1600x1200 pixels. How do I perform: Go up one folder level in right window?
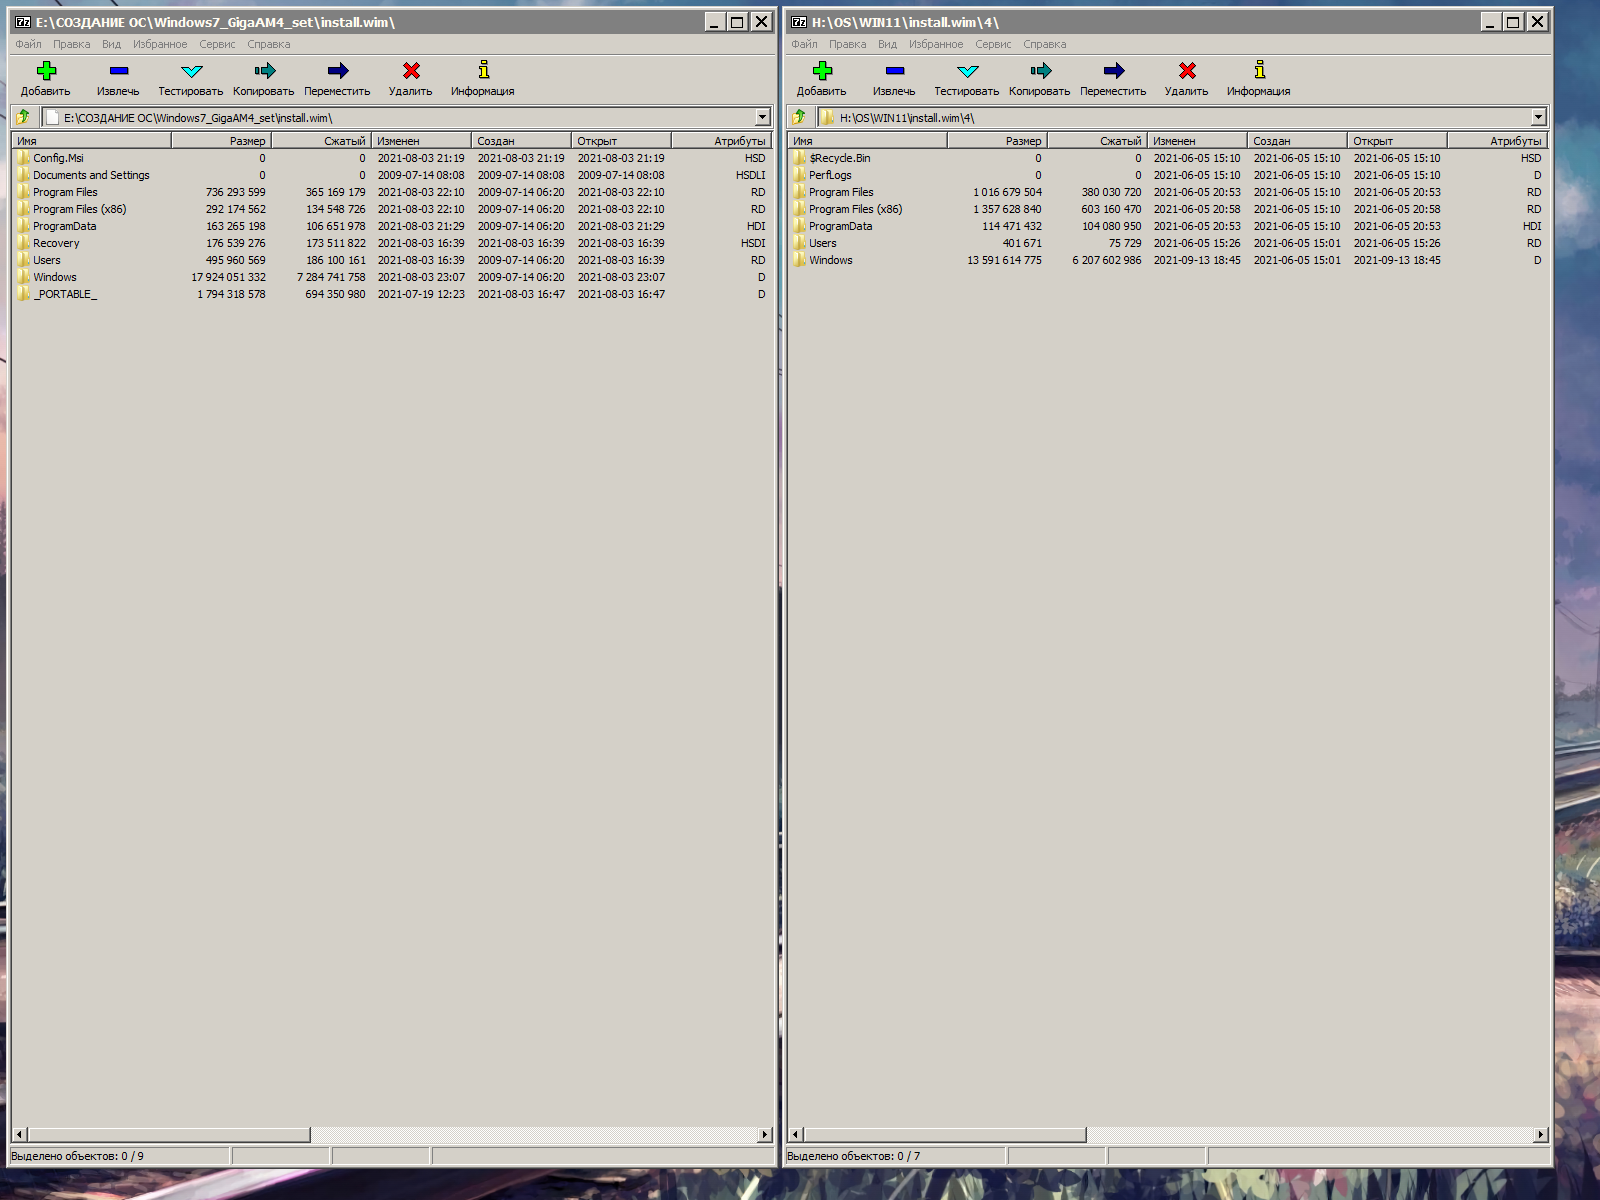point(799,117)
